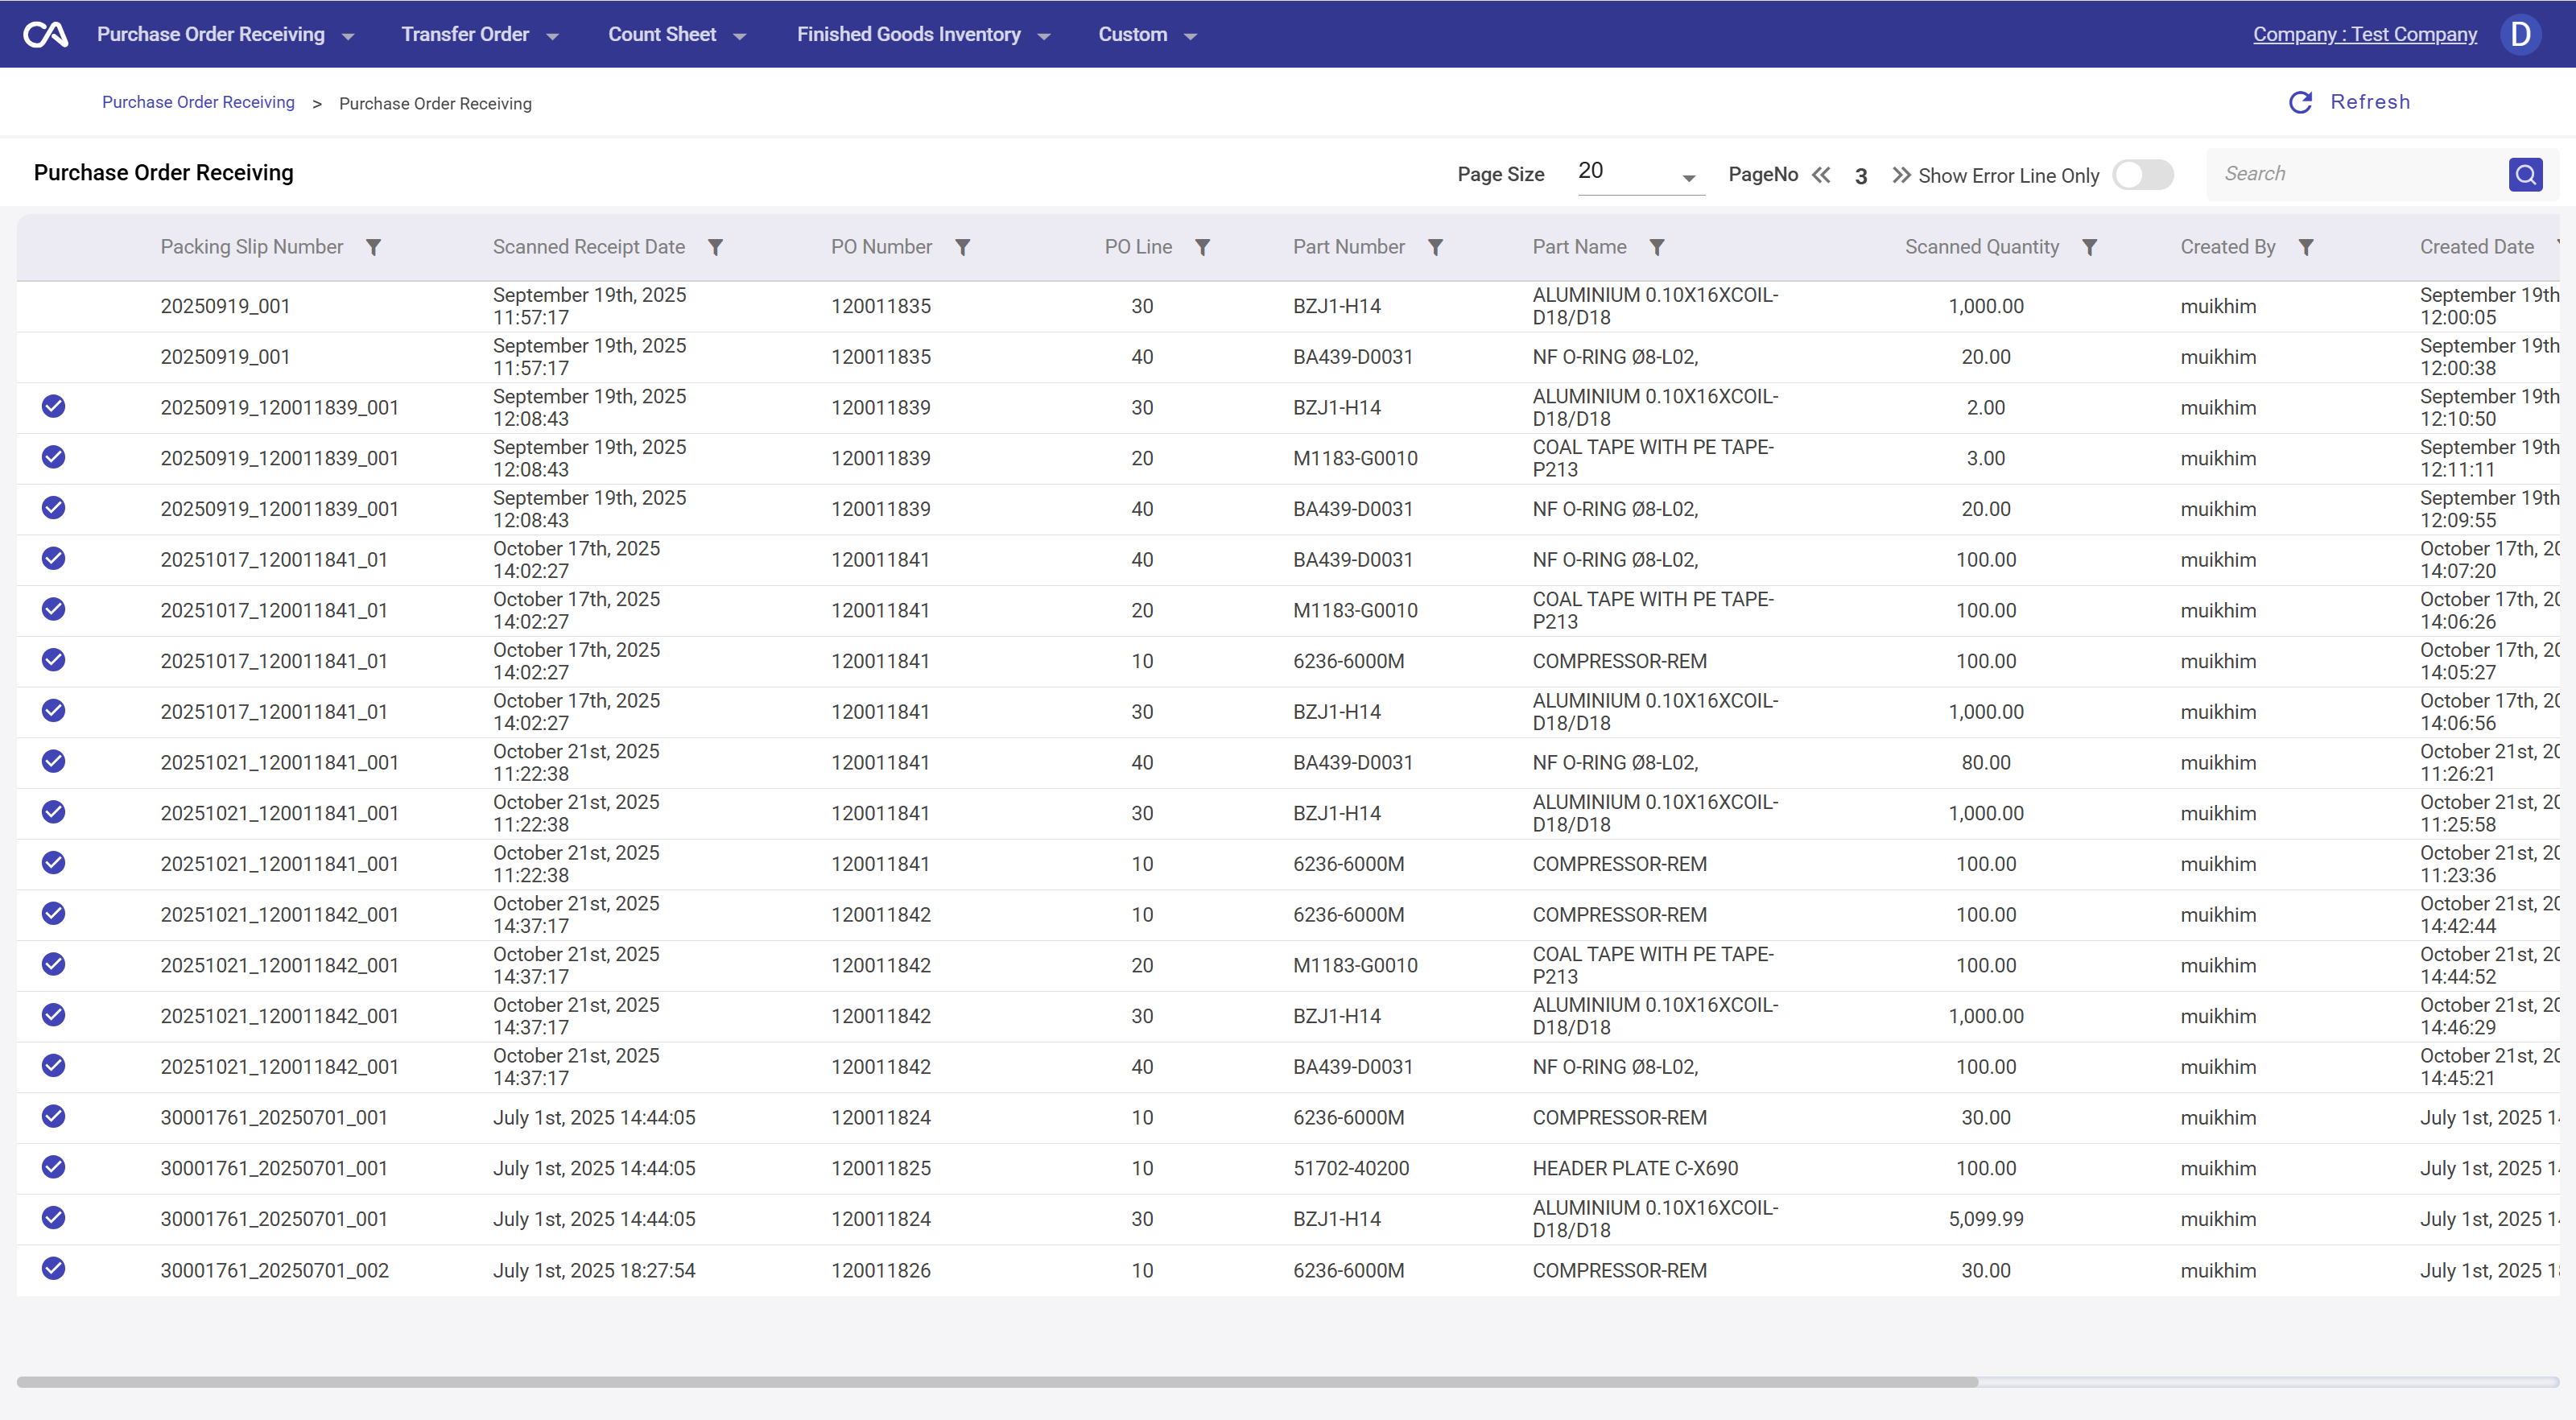
Task: Open Company : Test Company link
Action: (2365, 35)
